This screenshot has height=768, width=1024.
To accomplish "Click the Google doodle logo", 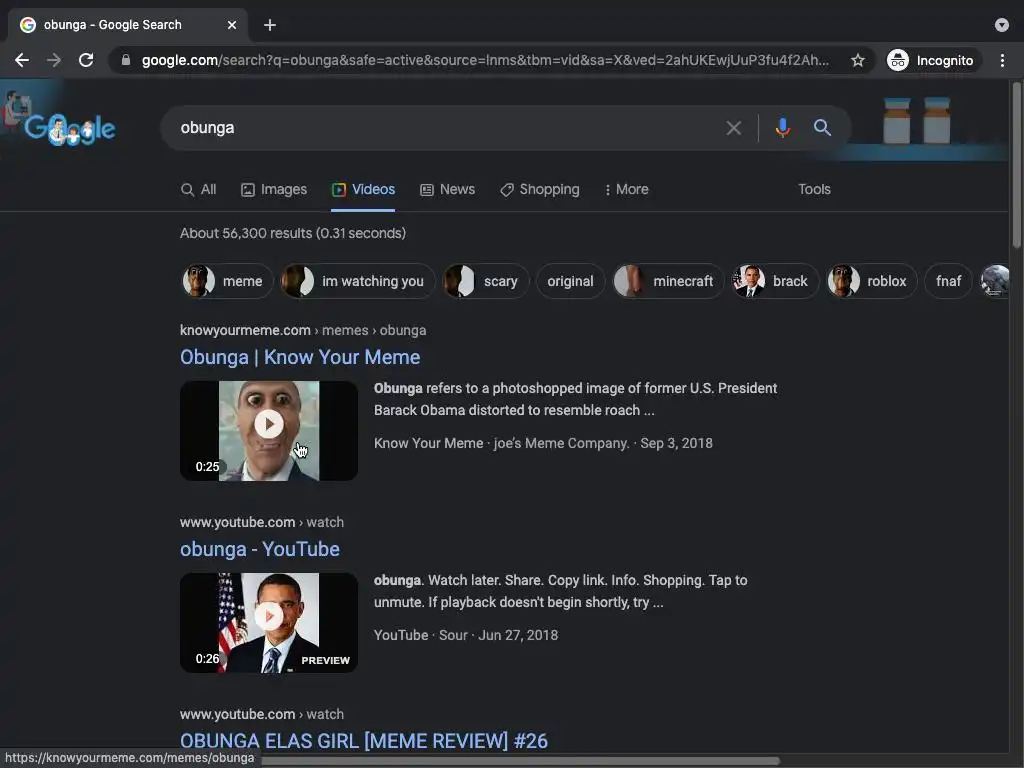I will pos(69,127).
